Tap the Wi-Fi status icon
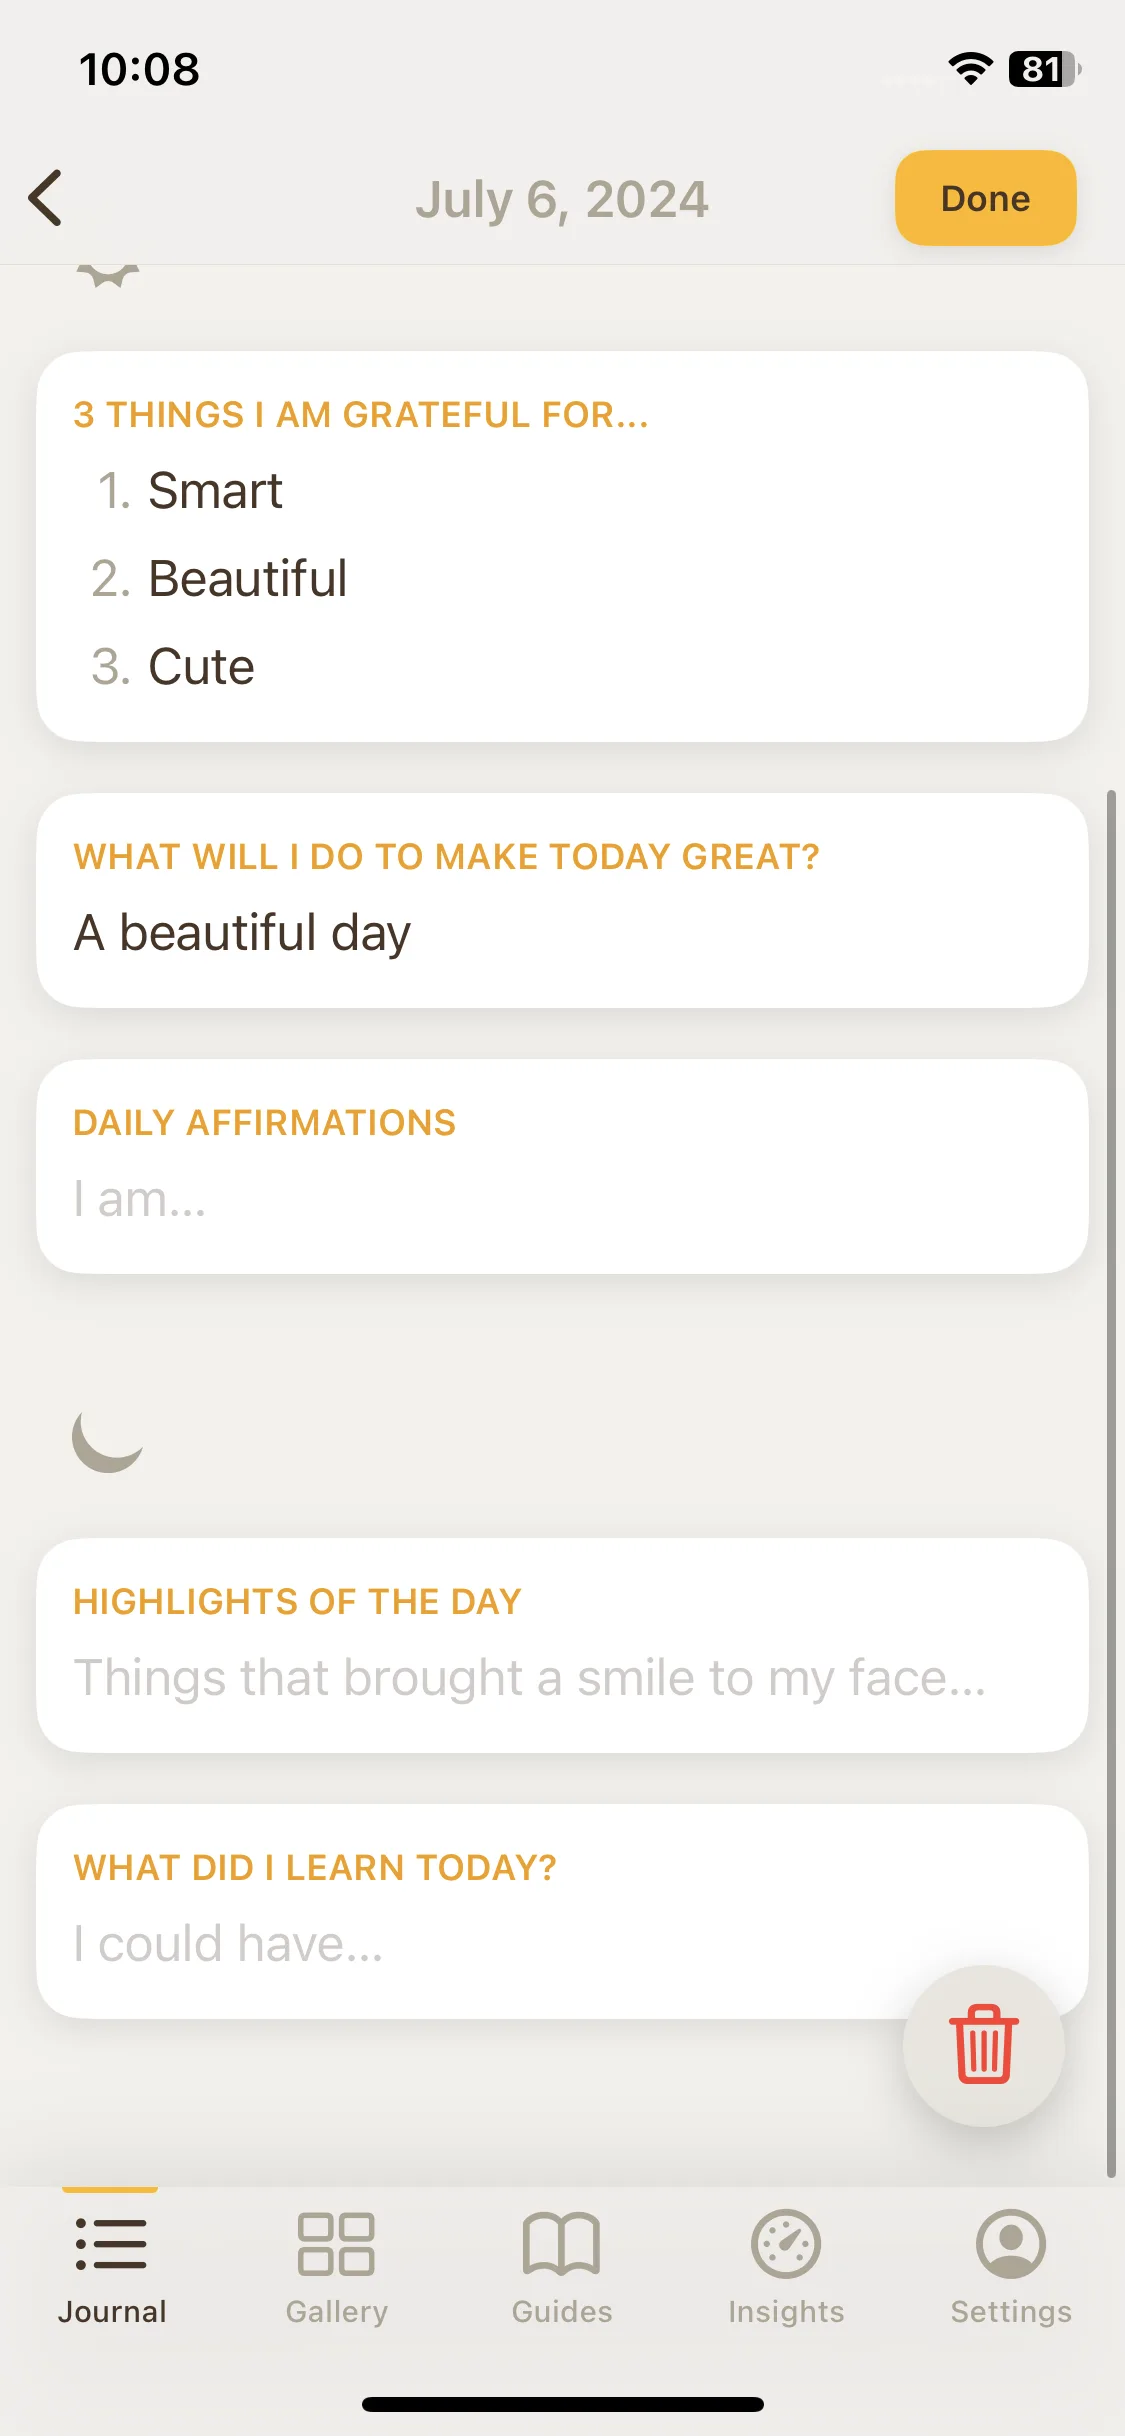This screenshot has width=1125, height=2436. 970,69
